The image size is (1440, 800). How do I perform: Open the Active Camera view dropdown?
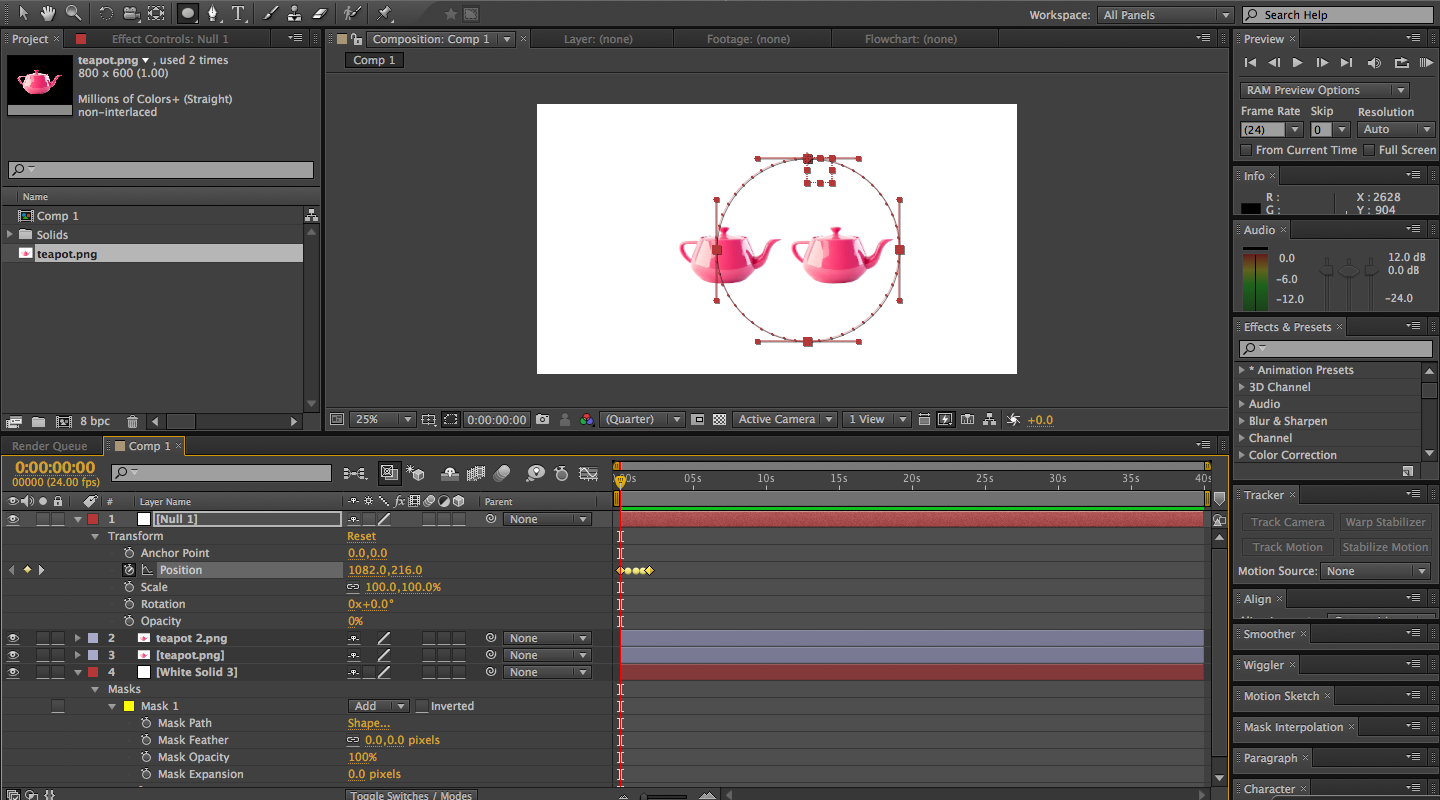coord(784,420)
